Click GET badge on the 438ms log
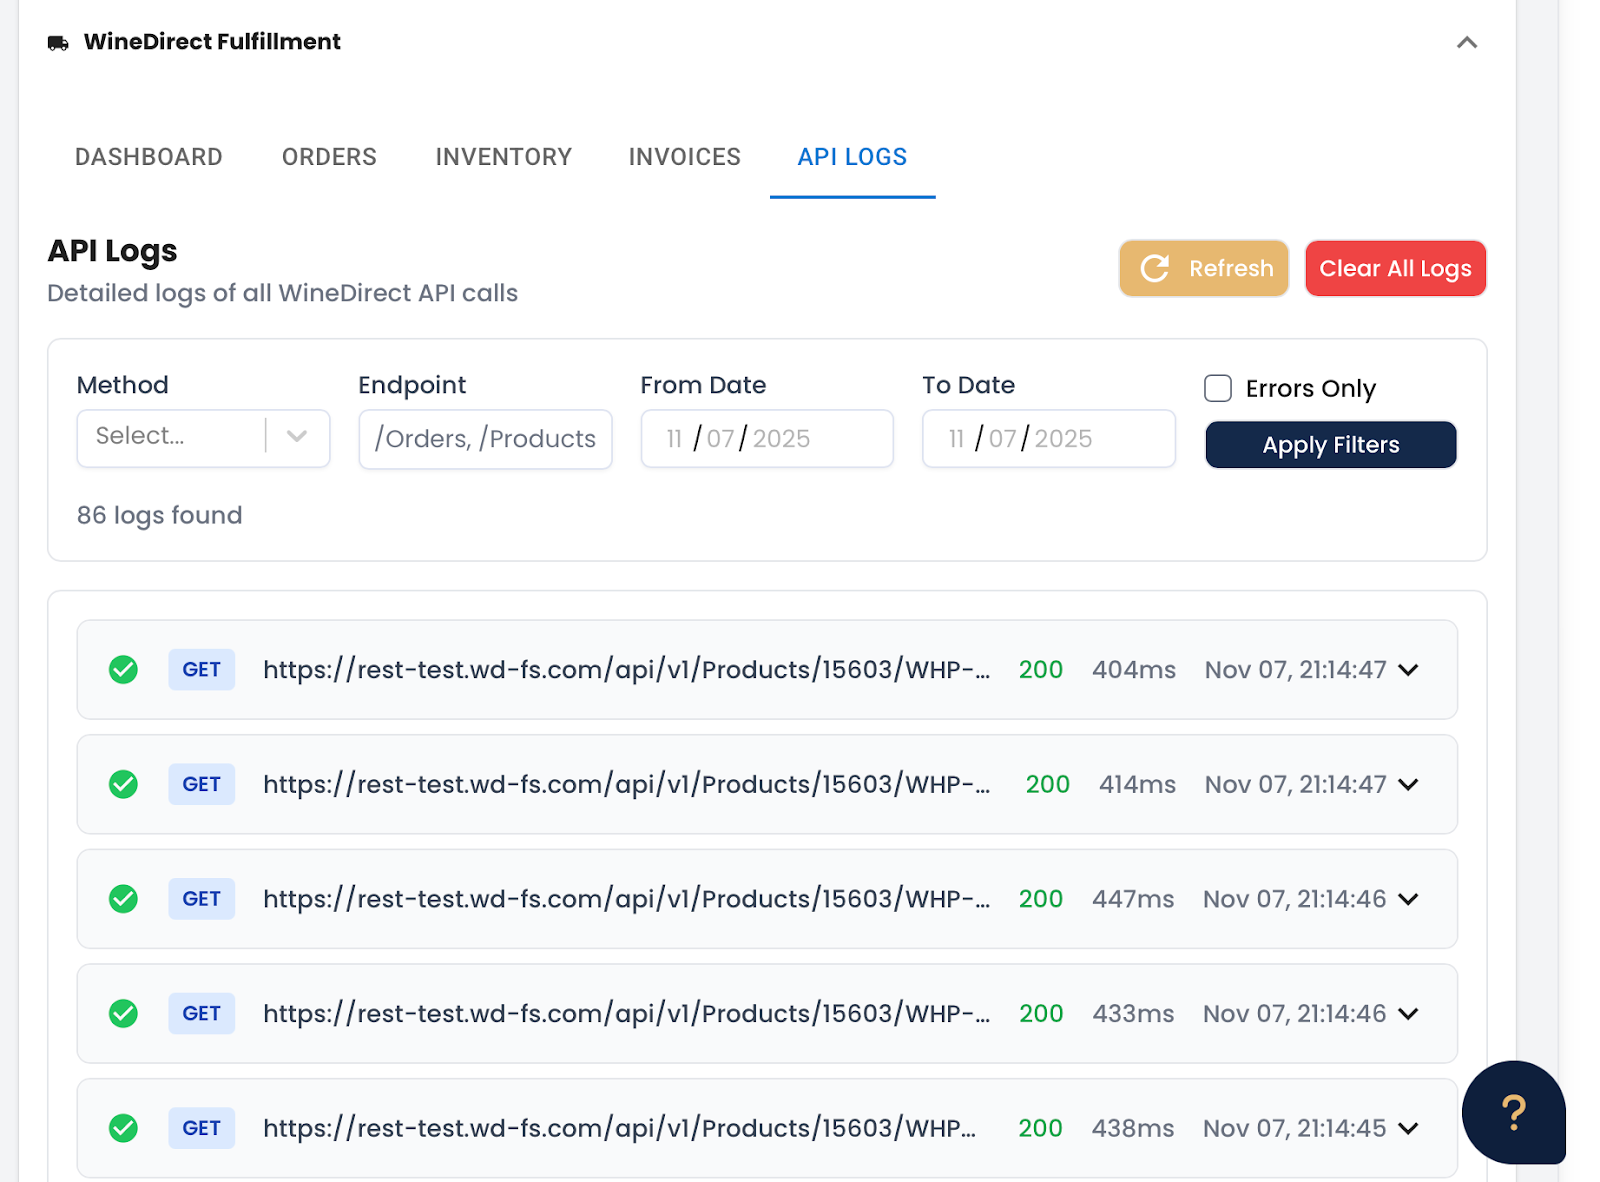 tap(201, 1128)
